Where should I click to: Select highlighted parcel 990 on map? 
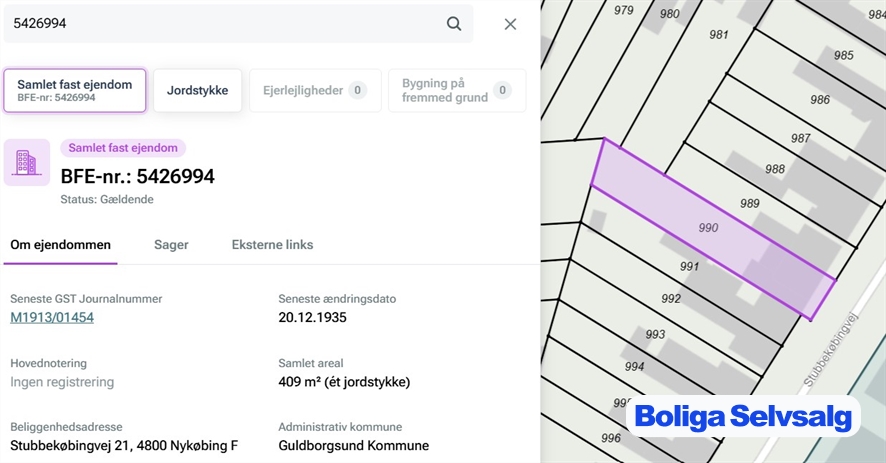pyautogui.click(x=708, y=228)
